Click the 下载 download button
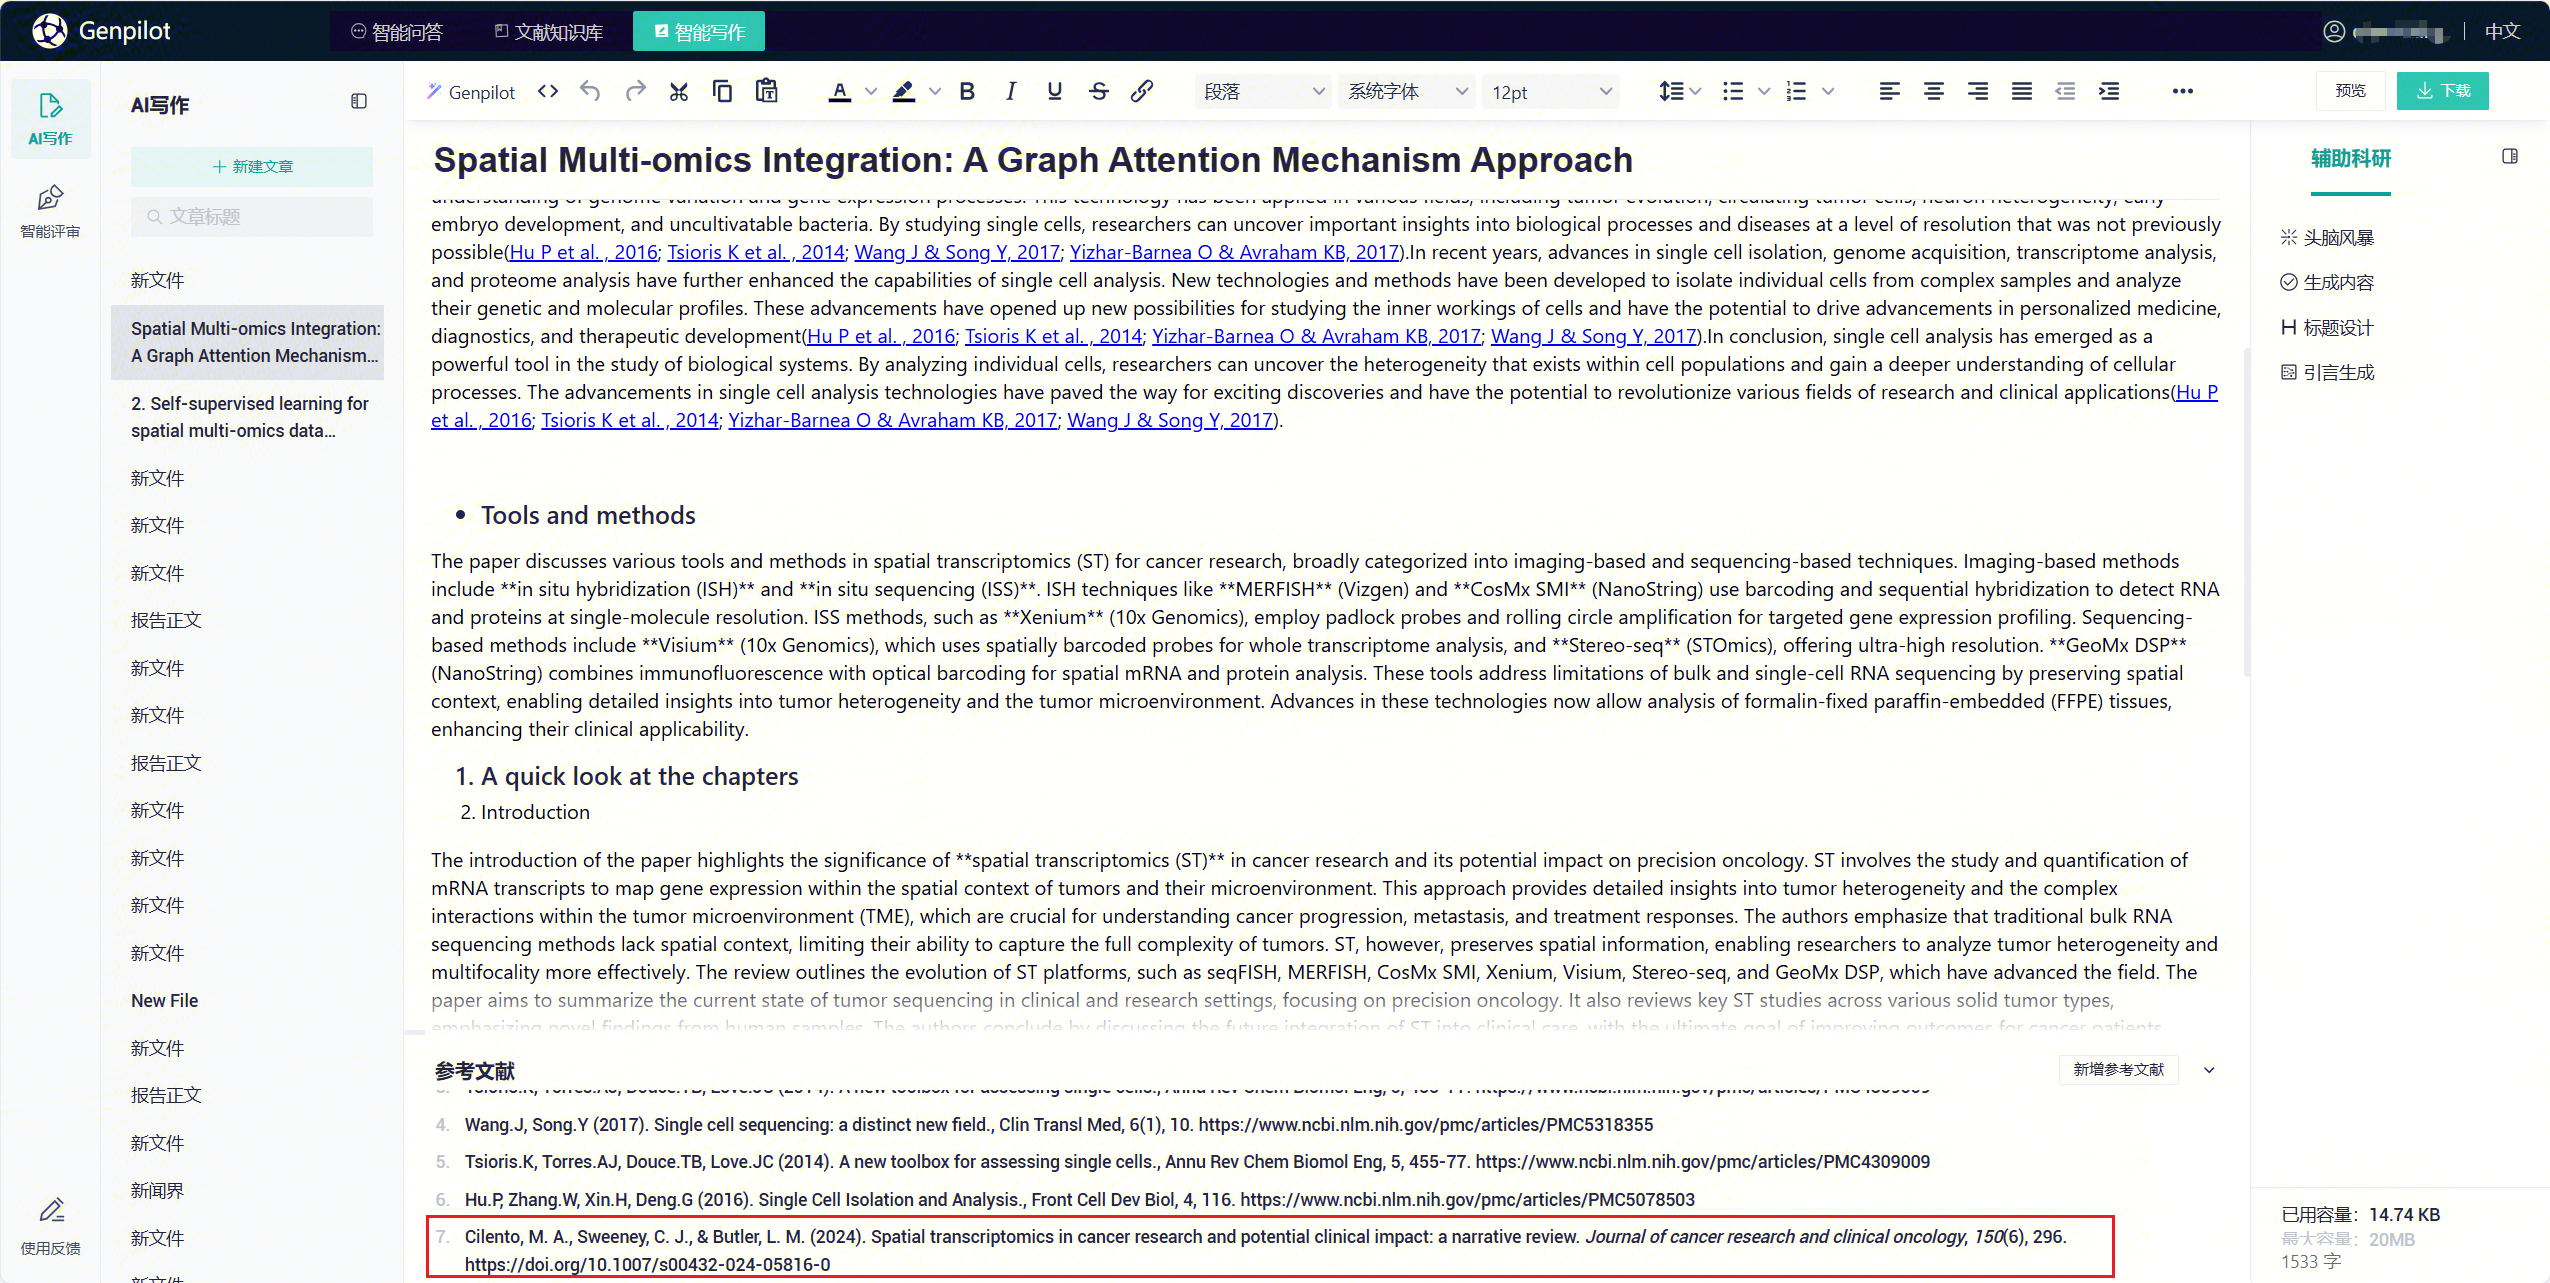This screenshot has width=2550, height=1283. (x=2442, y=91)
